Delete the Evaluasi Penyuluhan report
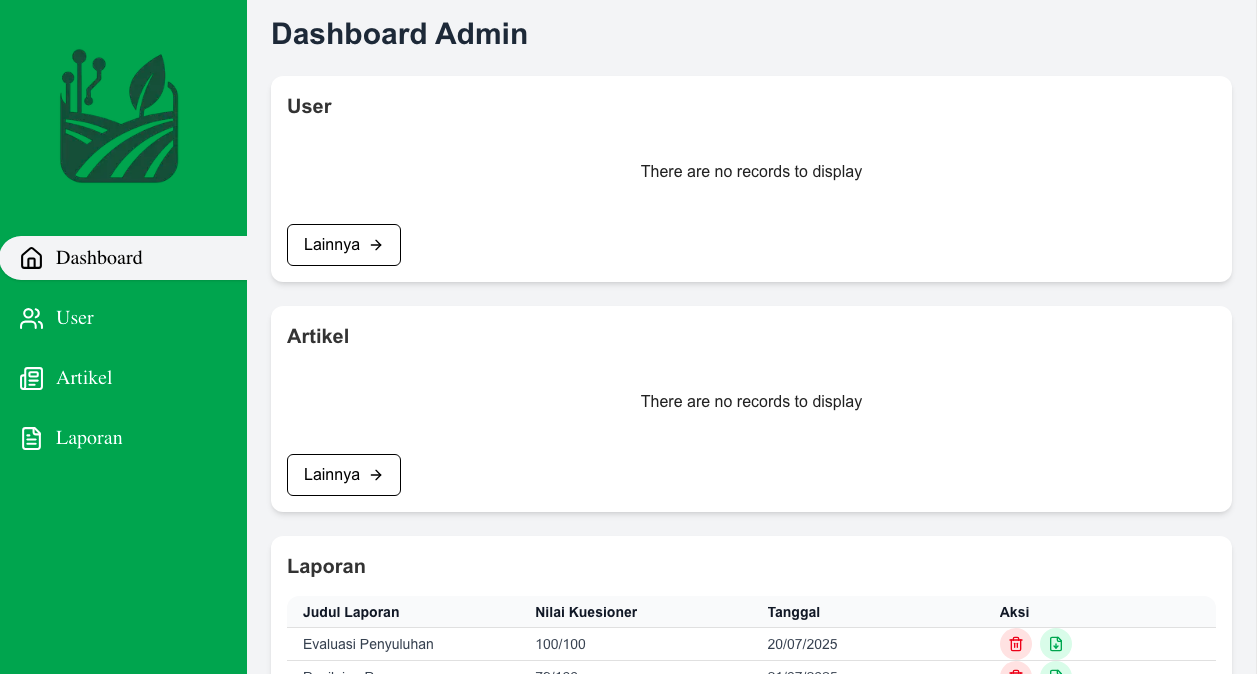 1015,644
